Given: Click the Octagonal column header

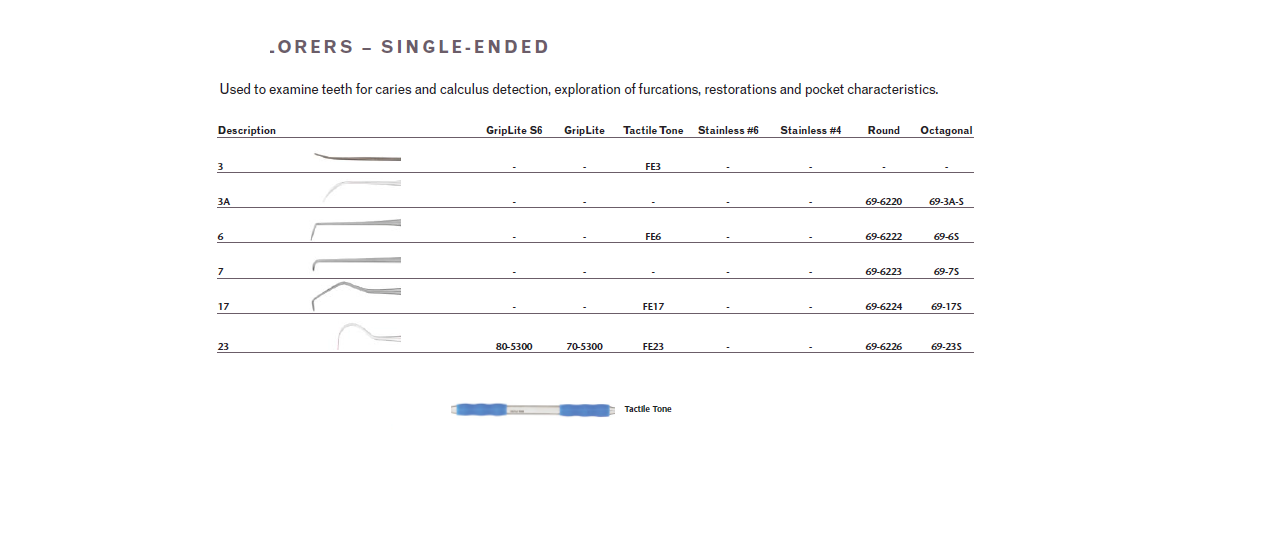Looking at the screenshot, I should (x=946, y=130).
